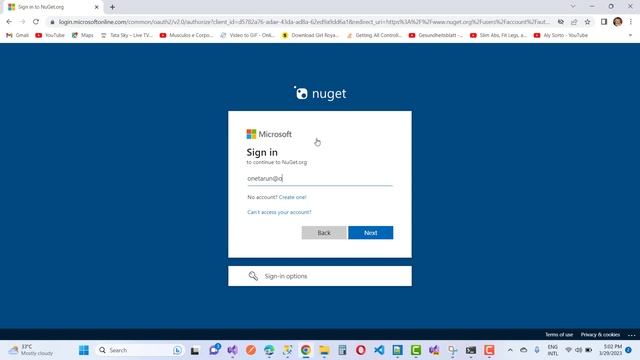
Task: Open the footer more options ellipsis
Action: point(631,335)
